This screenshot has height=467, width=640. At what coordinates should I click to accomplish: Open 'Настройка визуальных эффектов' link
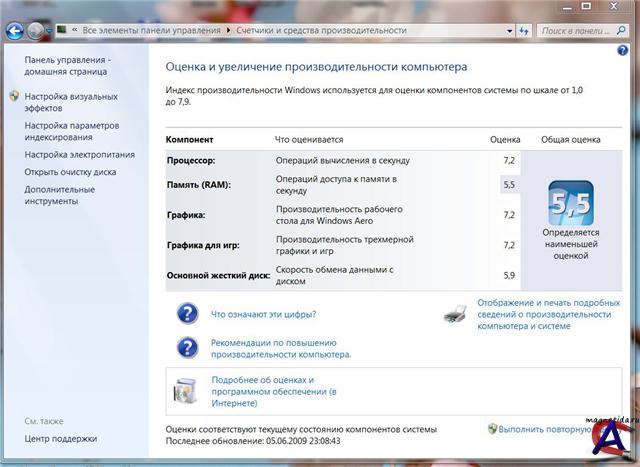(71, 102)
